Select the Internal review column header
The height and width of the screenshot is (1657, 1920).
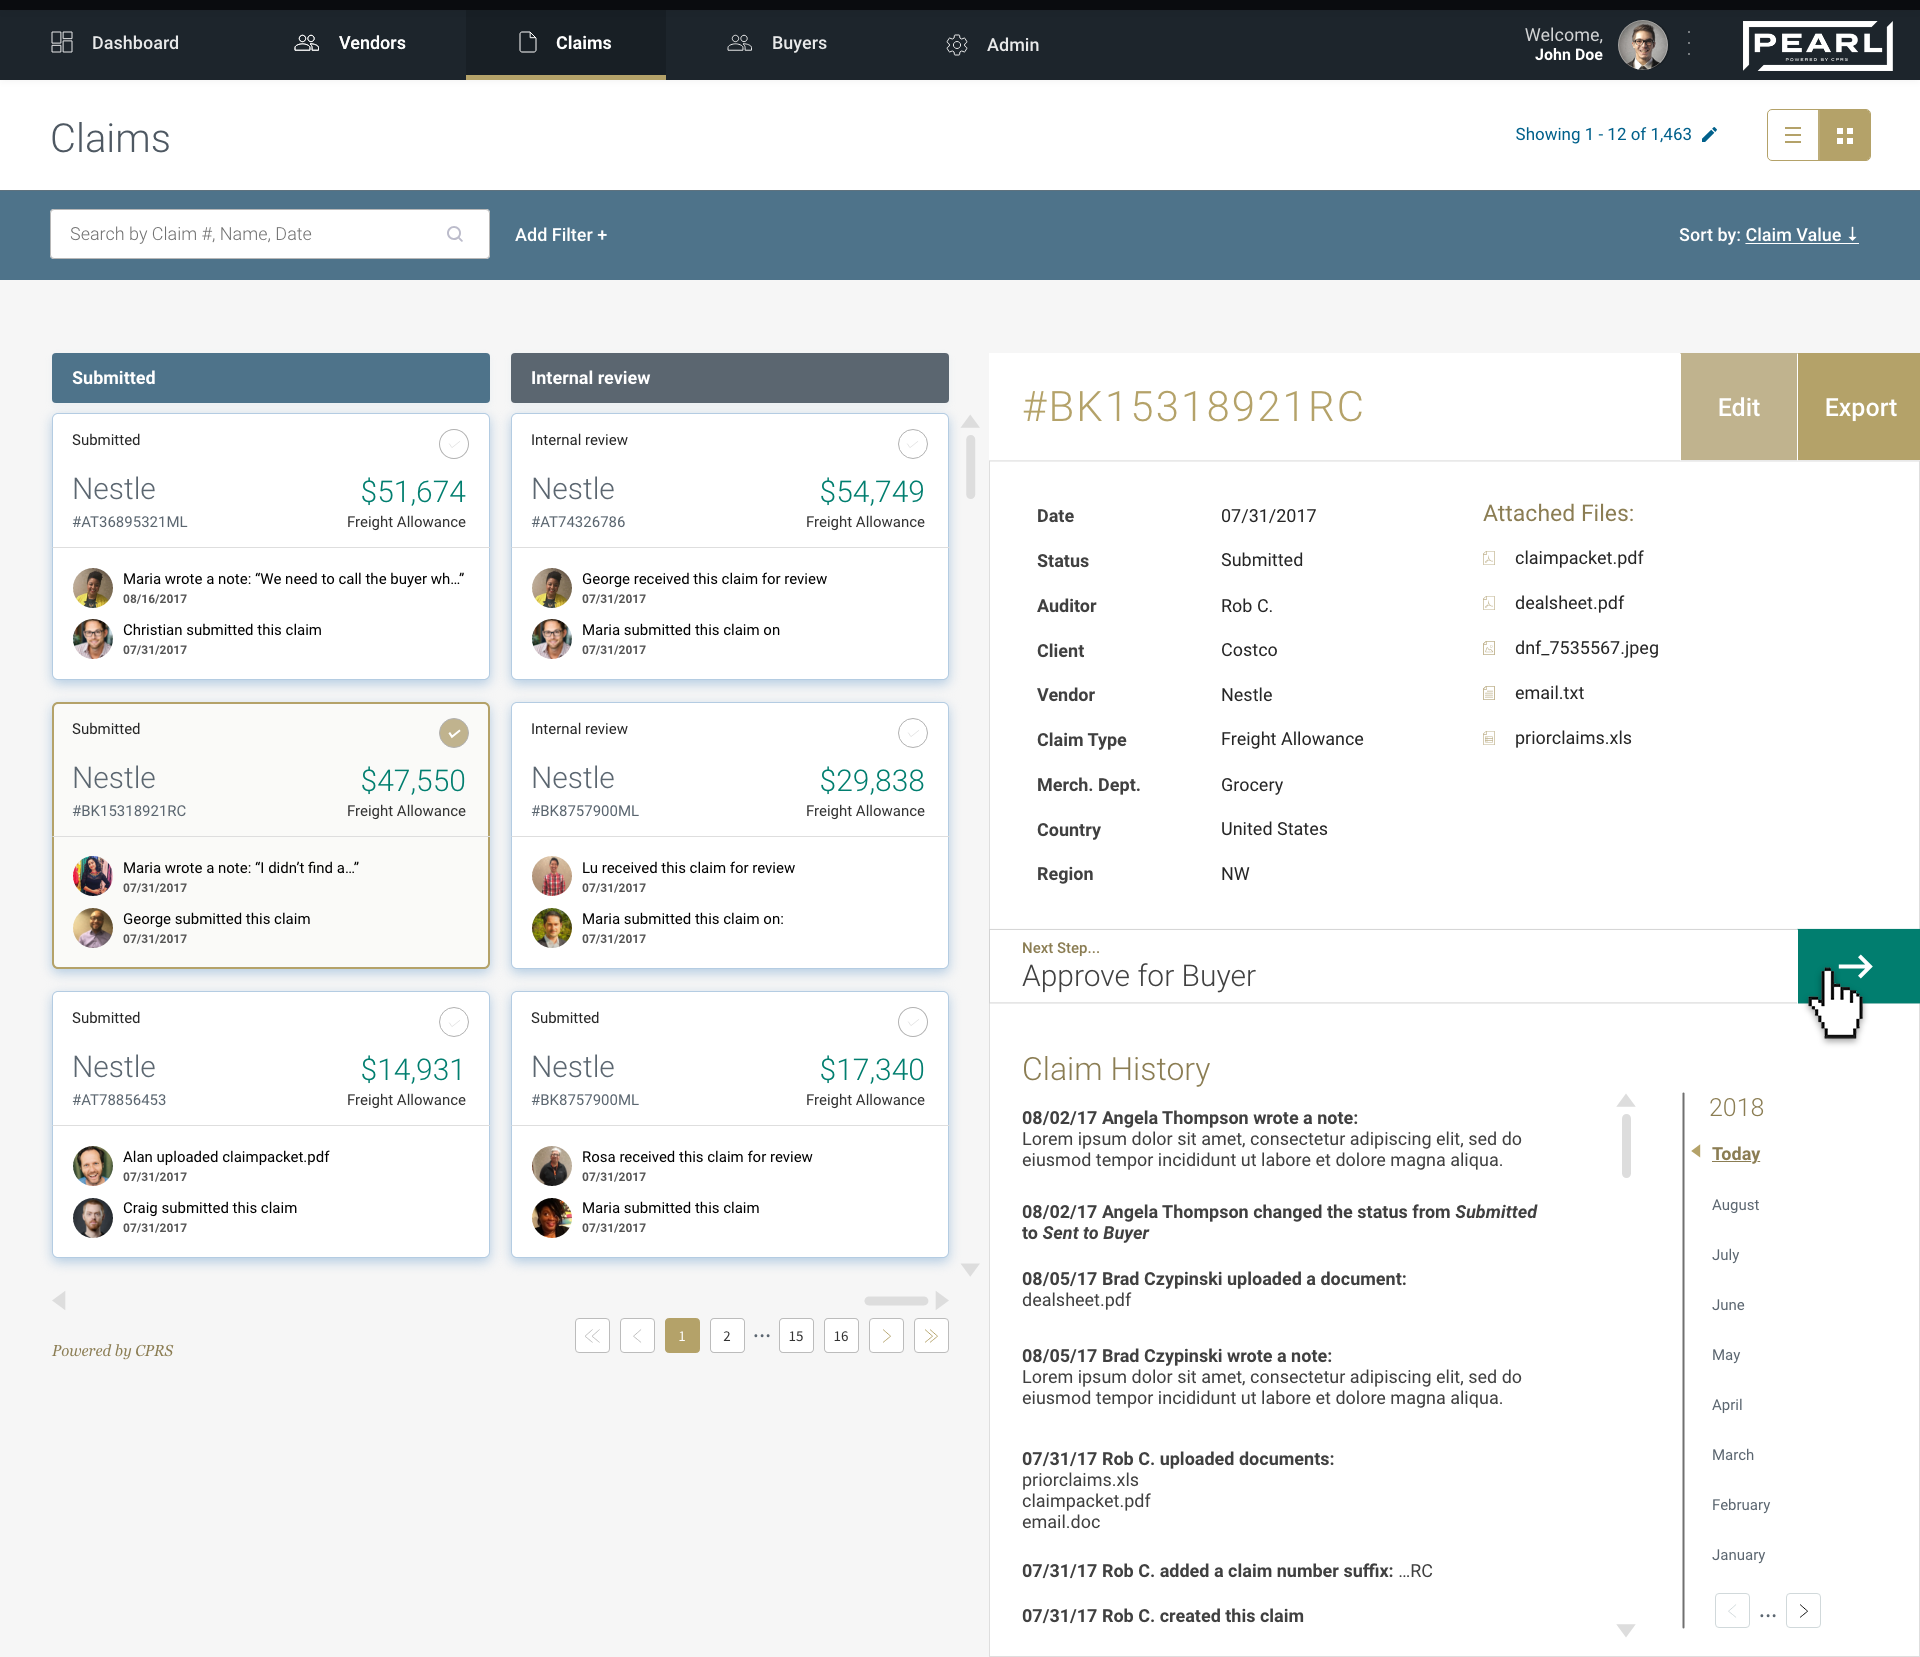click(x=730, y=378)
